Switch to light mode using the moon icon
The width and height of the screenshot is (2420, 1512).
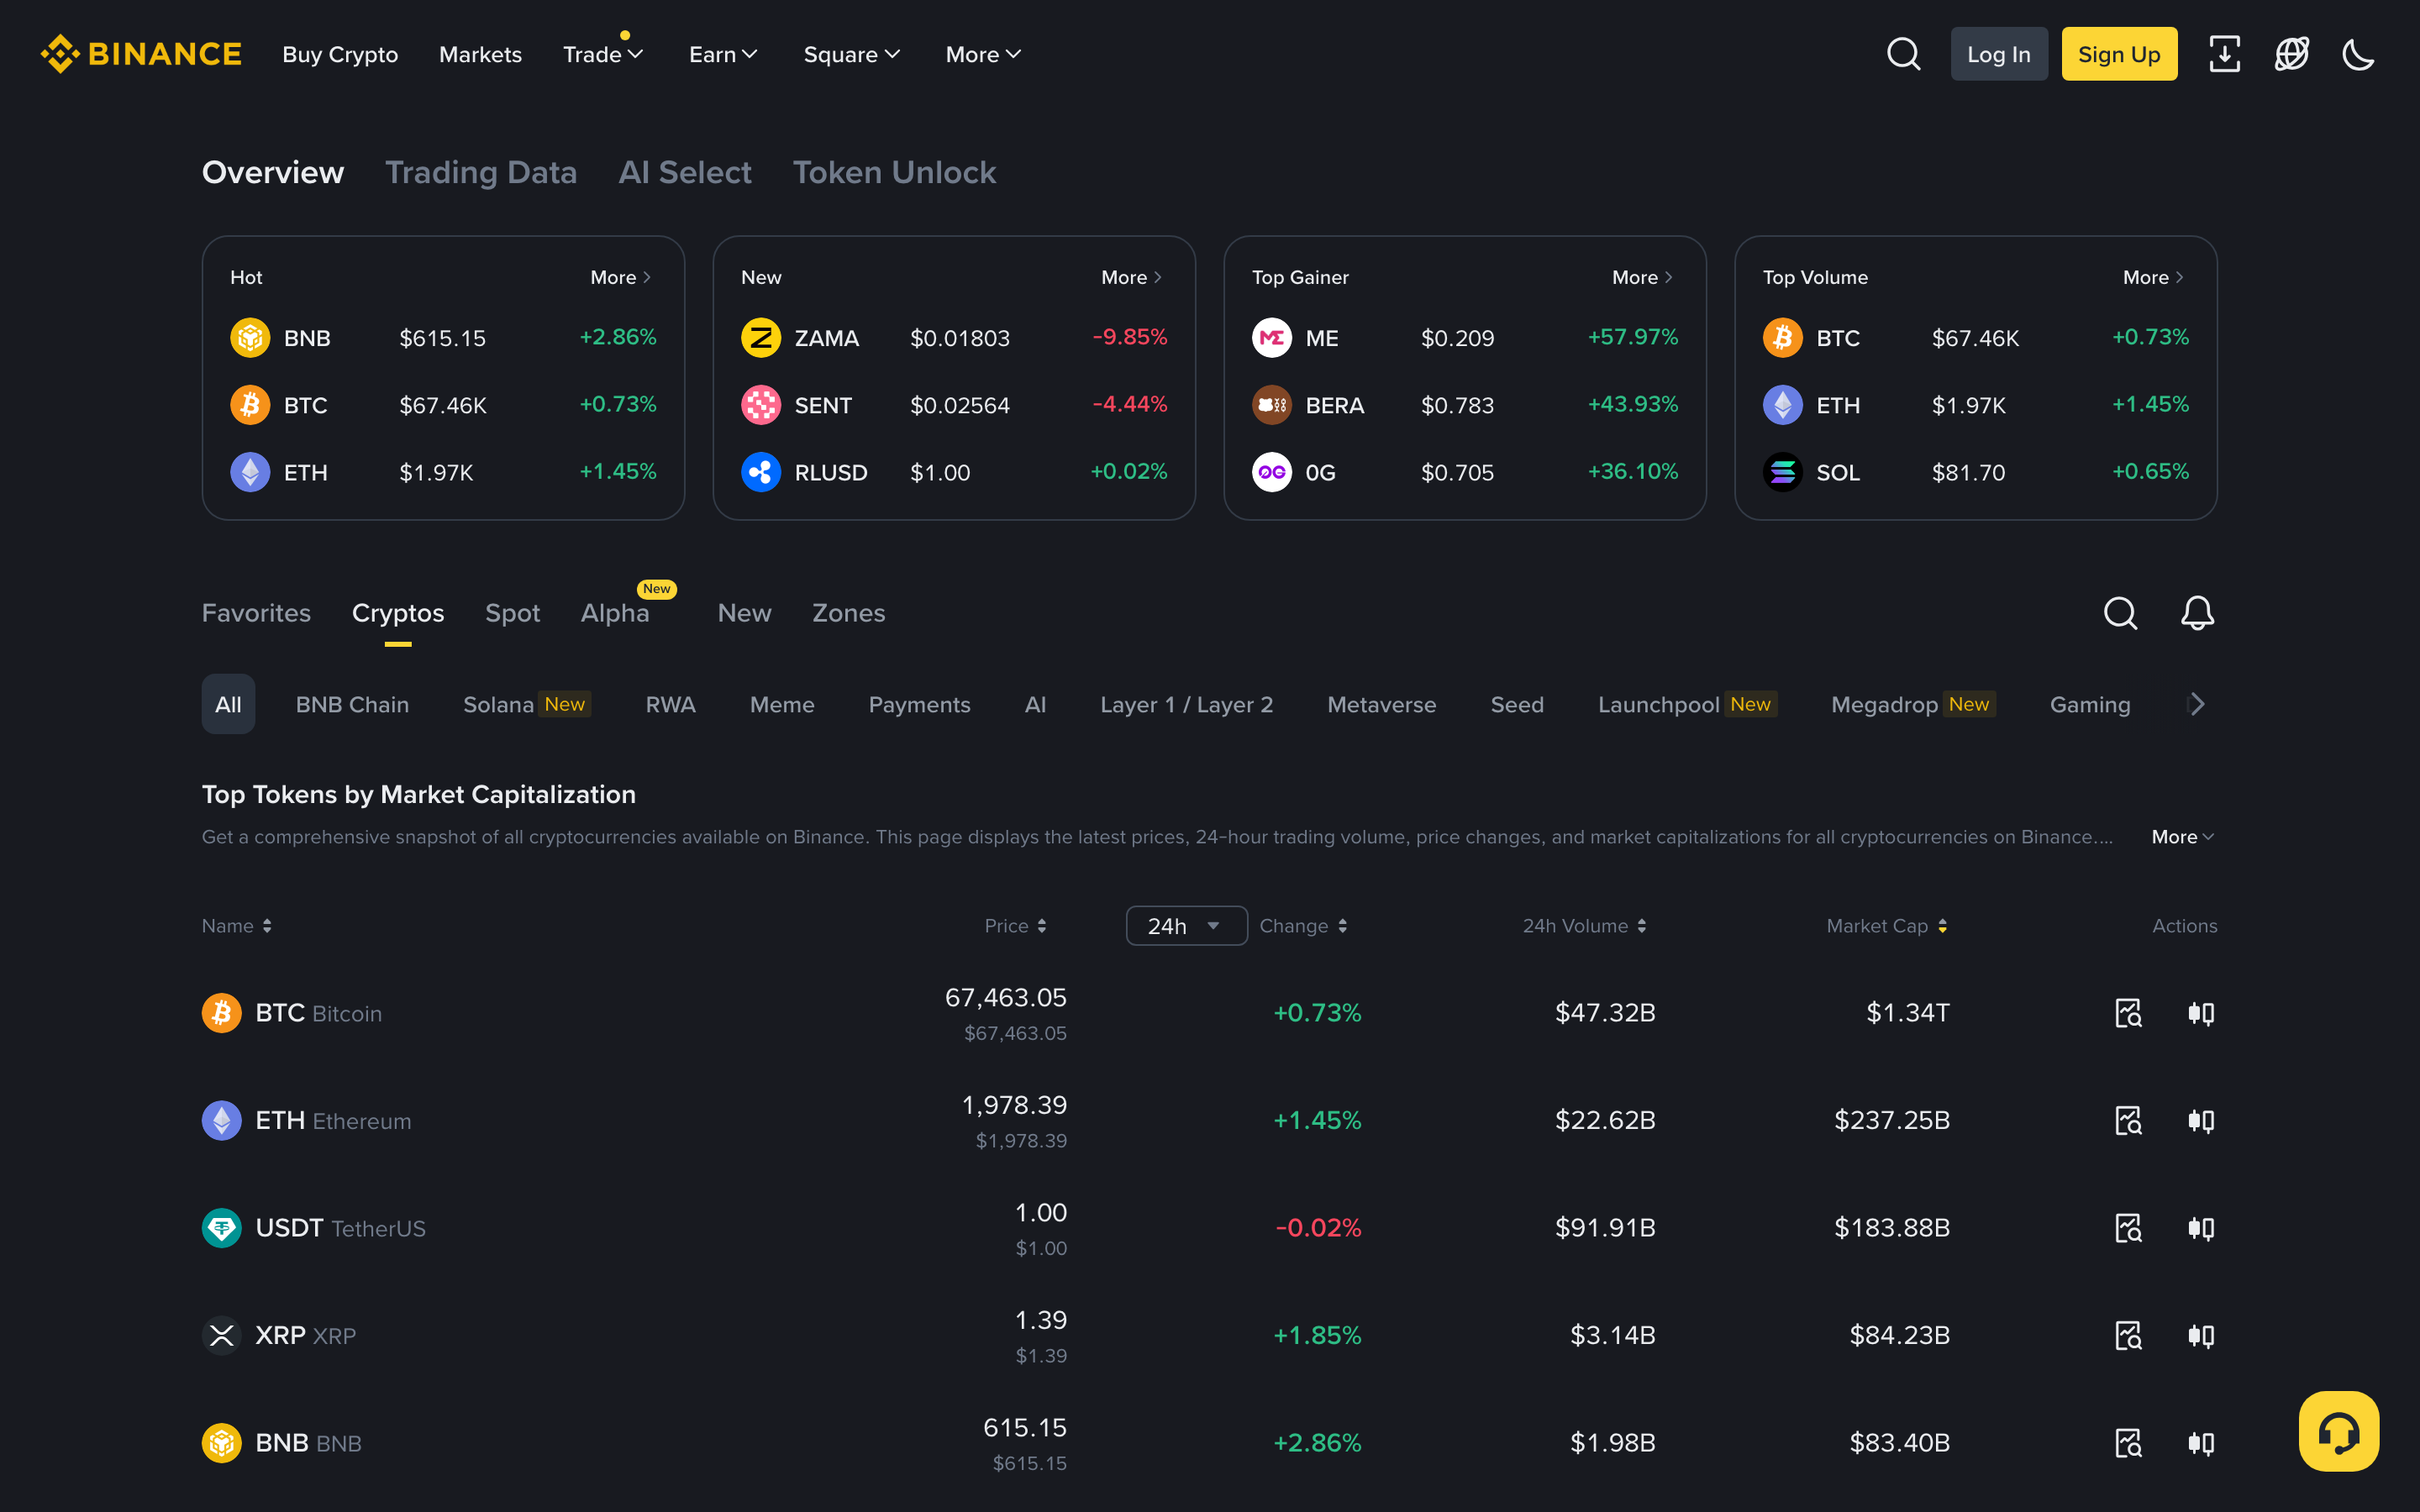[x=2357, y=54]
